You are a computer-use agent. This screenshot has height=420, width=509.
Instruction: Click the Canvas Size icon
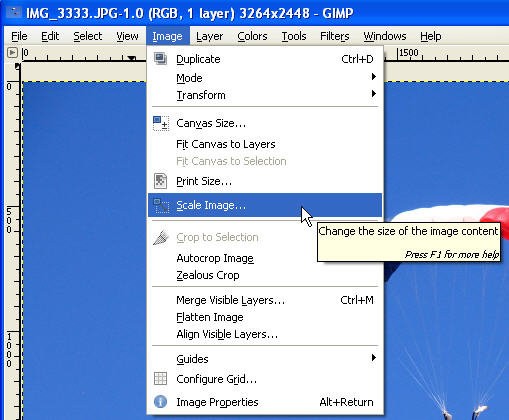pos(161,123)
